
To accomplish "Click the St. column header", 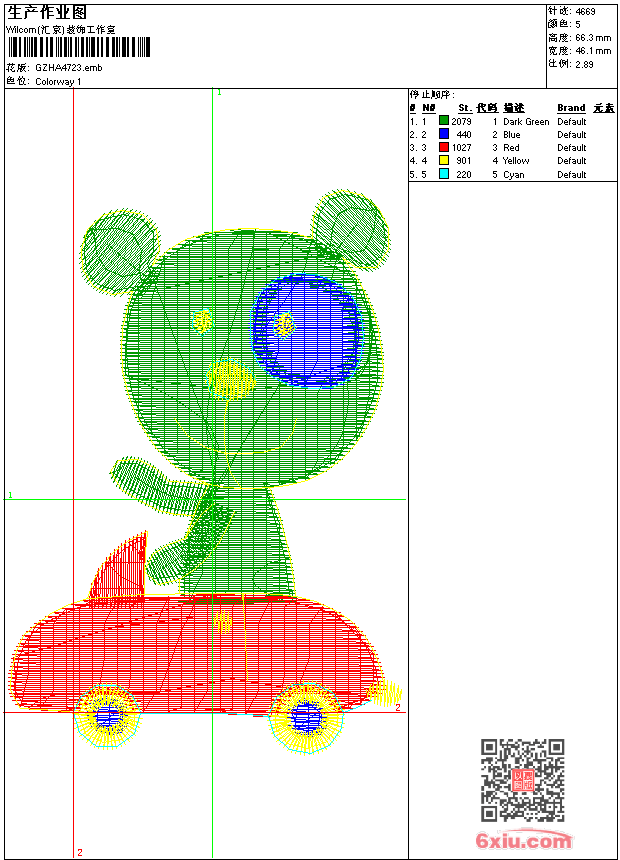I will click(x=465, y=108).
